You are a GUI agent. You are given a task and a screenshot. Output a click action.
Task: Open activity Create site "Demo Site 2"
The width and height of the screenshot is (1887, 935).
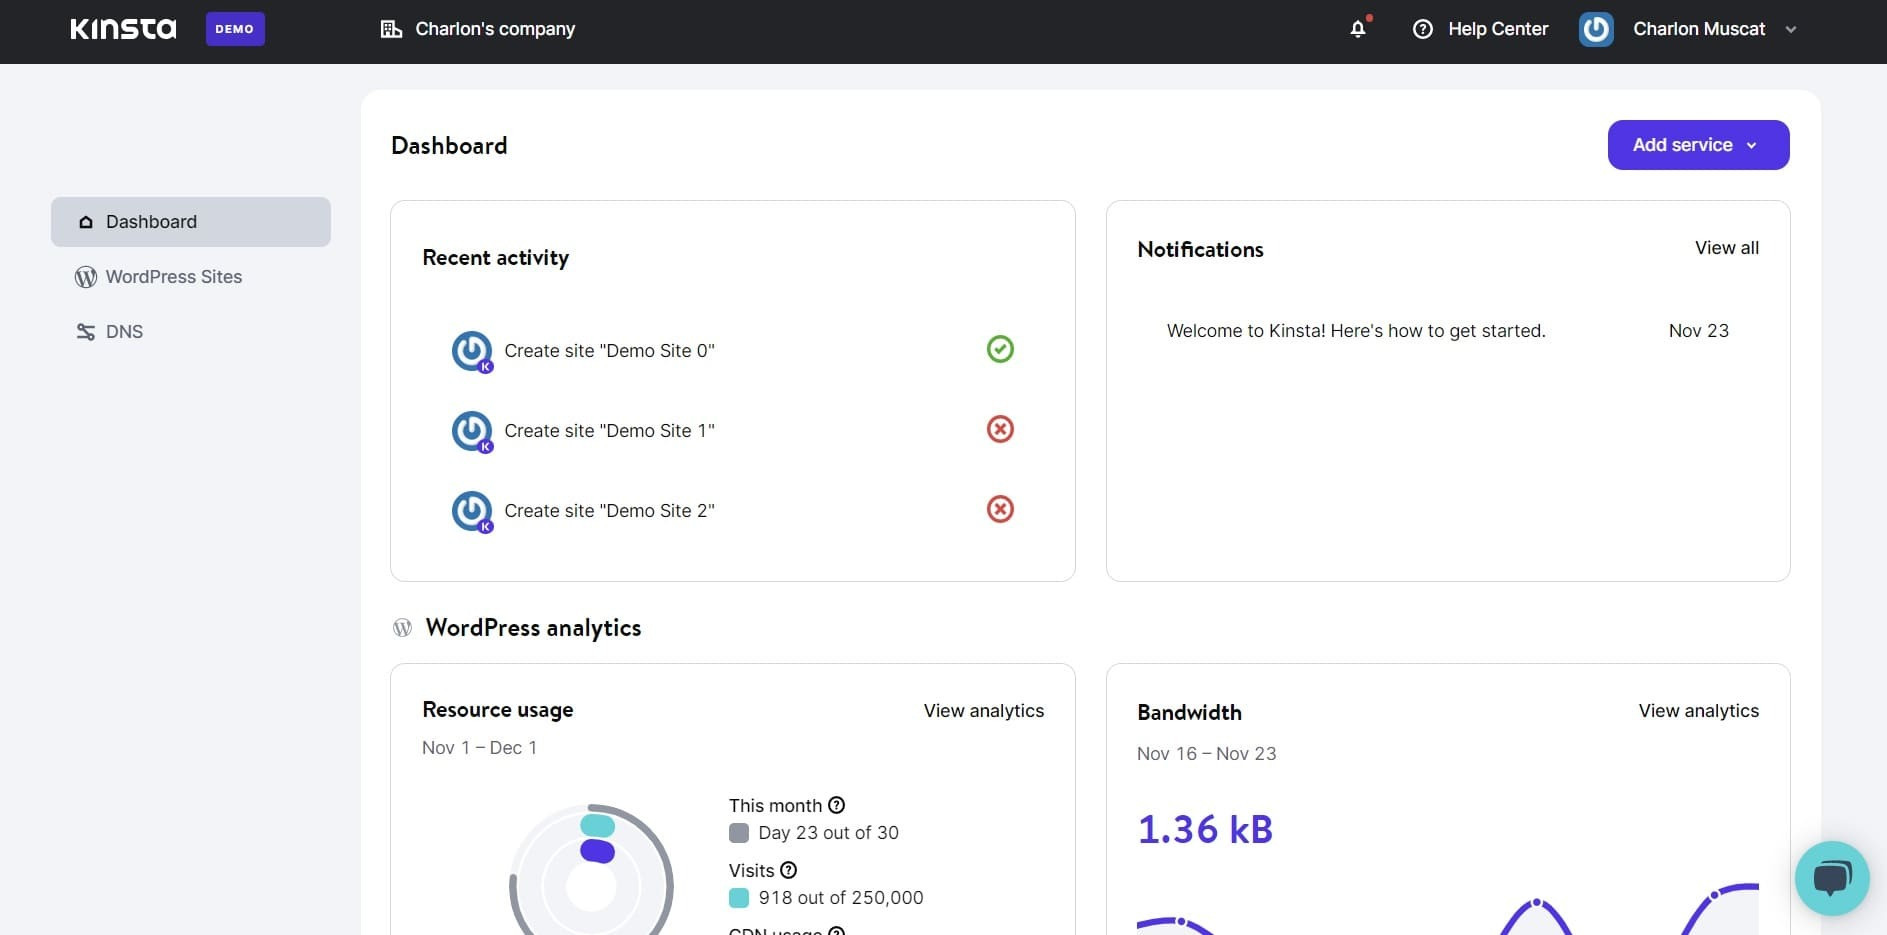click(x=609, y=511)
